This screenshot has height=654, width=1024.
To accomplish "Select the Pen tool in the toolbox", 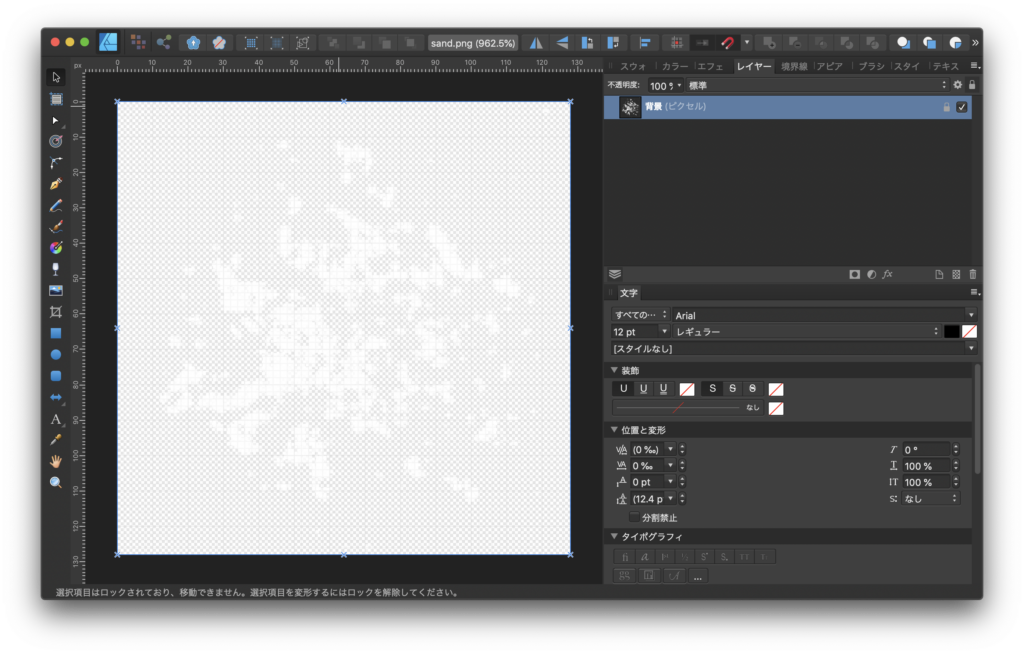I will 56,184.
